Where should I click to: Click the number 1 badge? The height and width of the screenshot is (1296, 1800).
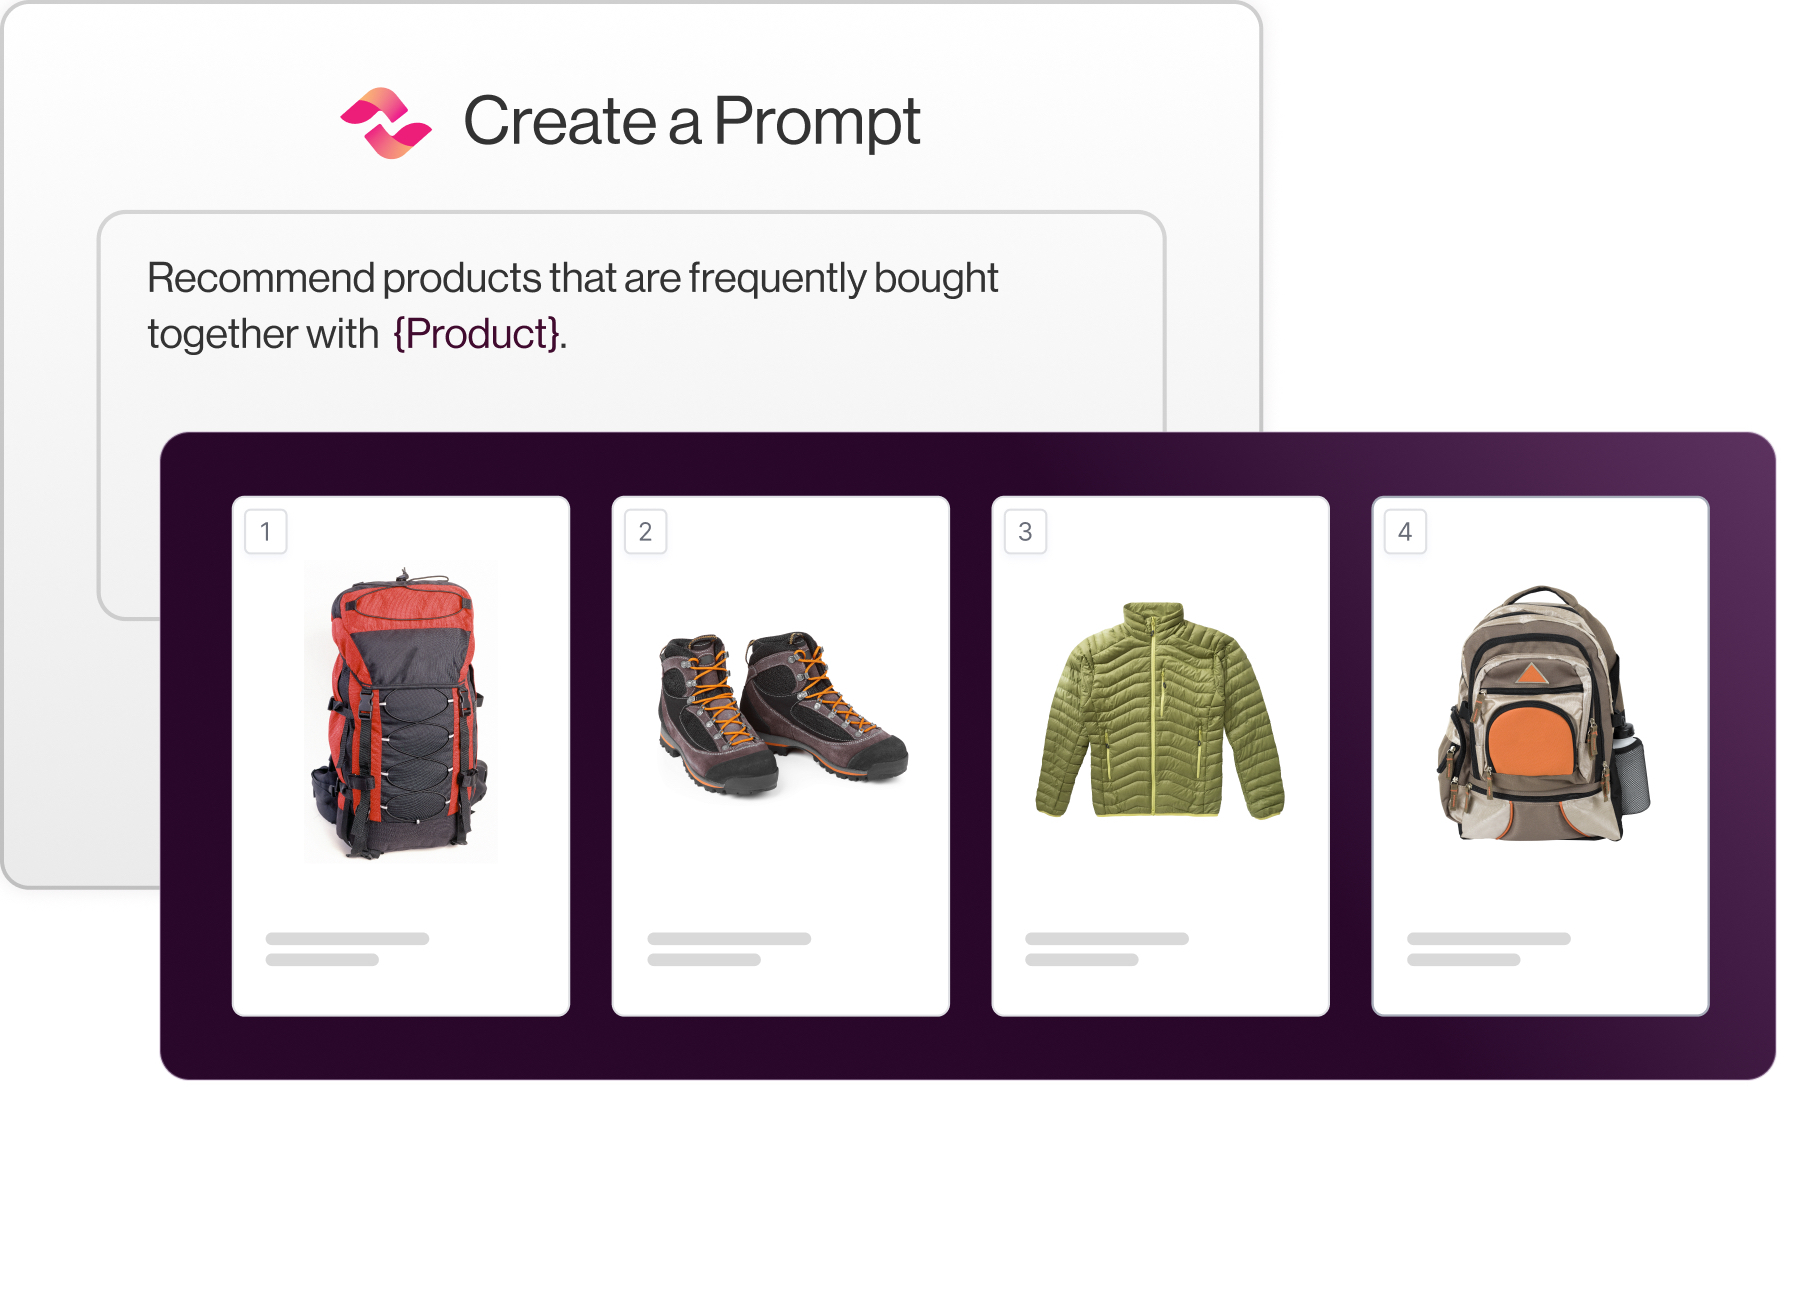[x=266, y=532]
